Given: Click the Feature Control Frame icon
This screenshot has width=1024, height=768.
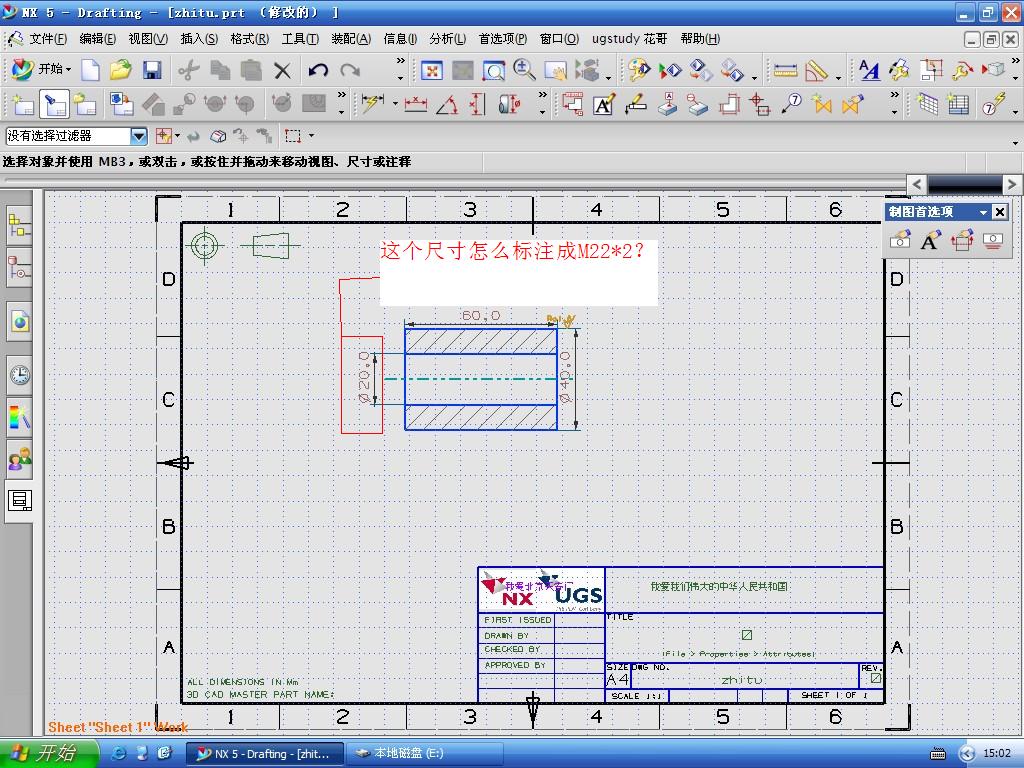Looking at the screenshot, I should pos(573,104).
